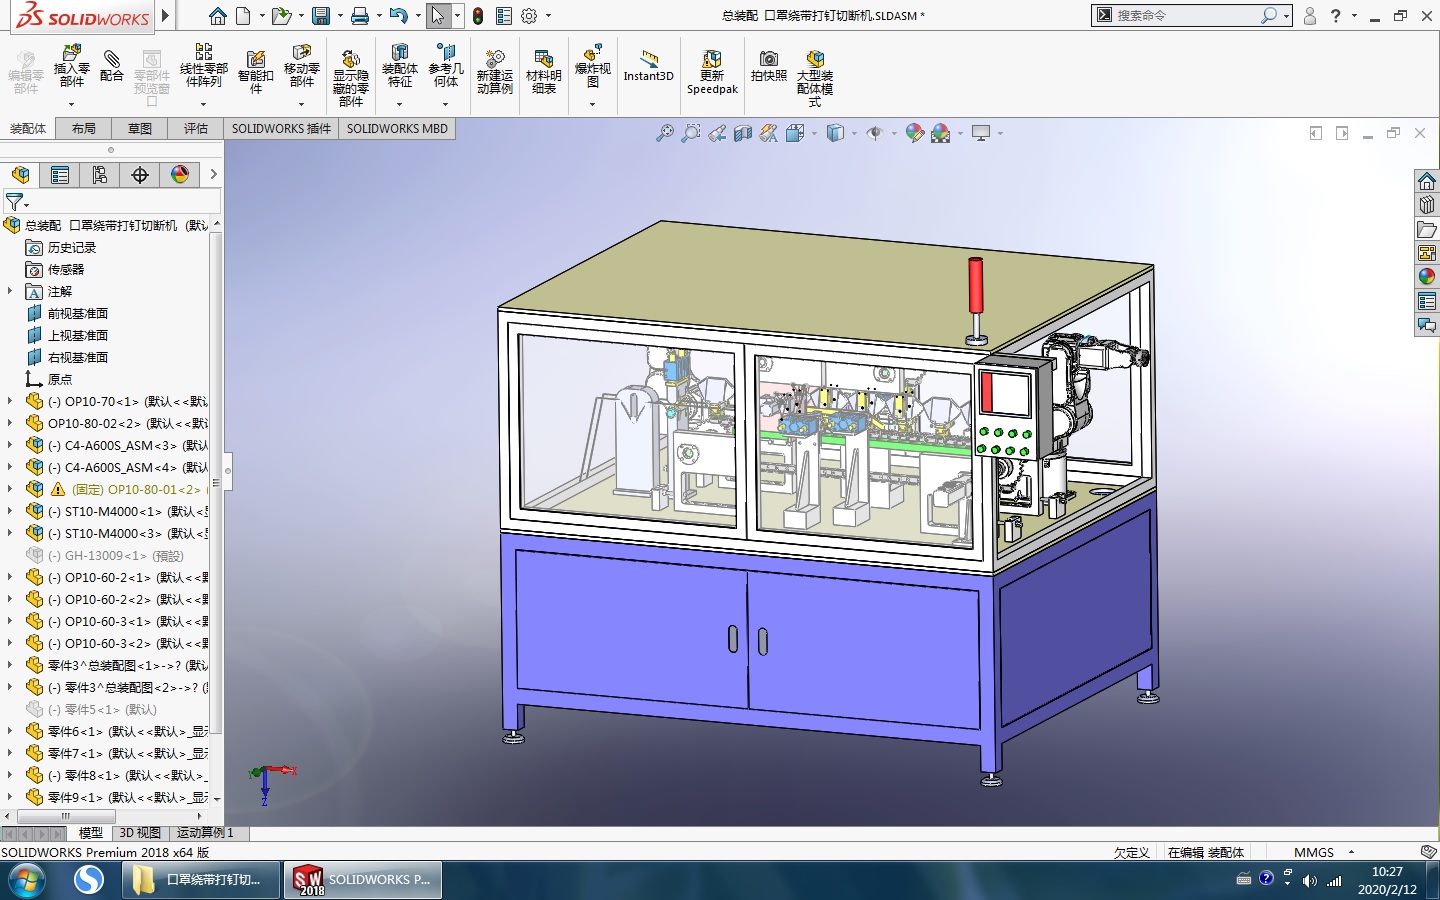Open Edit Appearance color ball in view toolbar
The width and height of the screenshot is (1440, 900).
click(x=914, y=133)
